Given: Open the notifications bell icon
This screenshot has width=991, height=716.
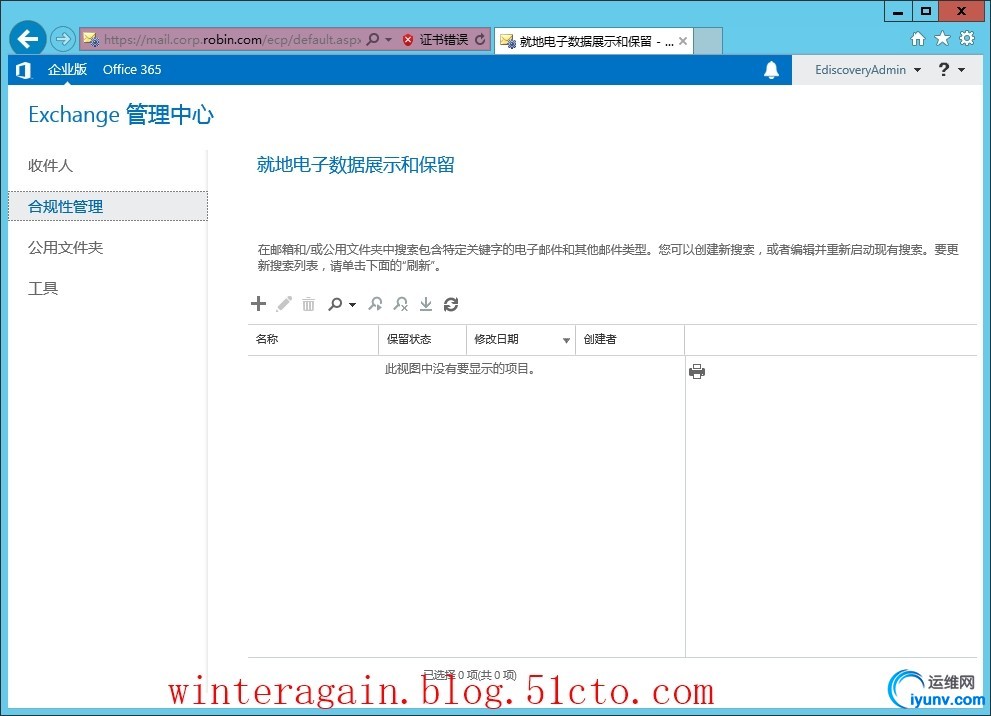Looking at the screenshot, I should pyautogui.click(x=771, y=70).
